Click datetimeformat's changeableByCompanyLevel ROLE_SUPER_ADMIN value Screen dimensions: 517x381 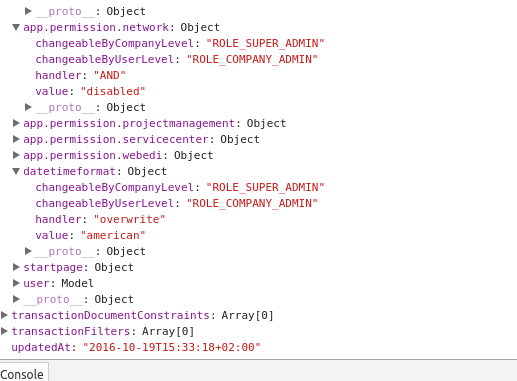265,187
